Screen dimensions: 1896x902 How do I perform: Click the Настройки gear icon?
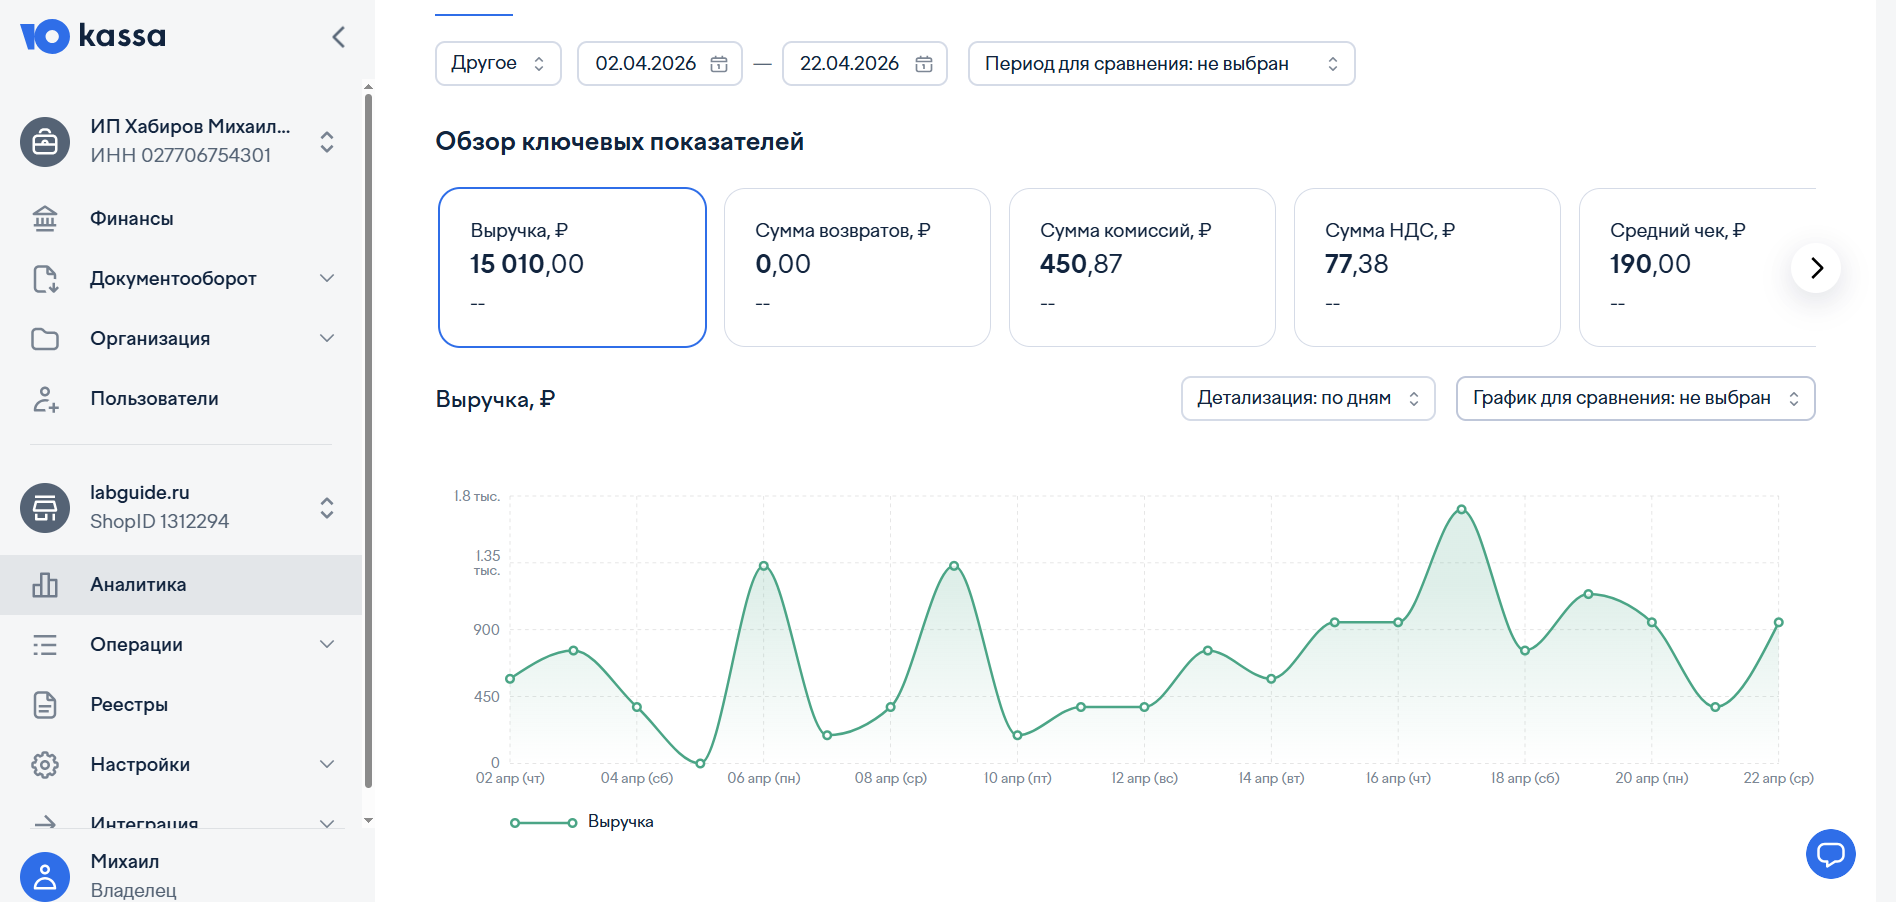[45, 764]
